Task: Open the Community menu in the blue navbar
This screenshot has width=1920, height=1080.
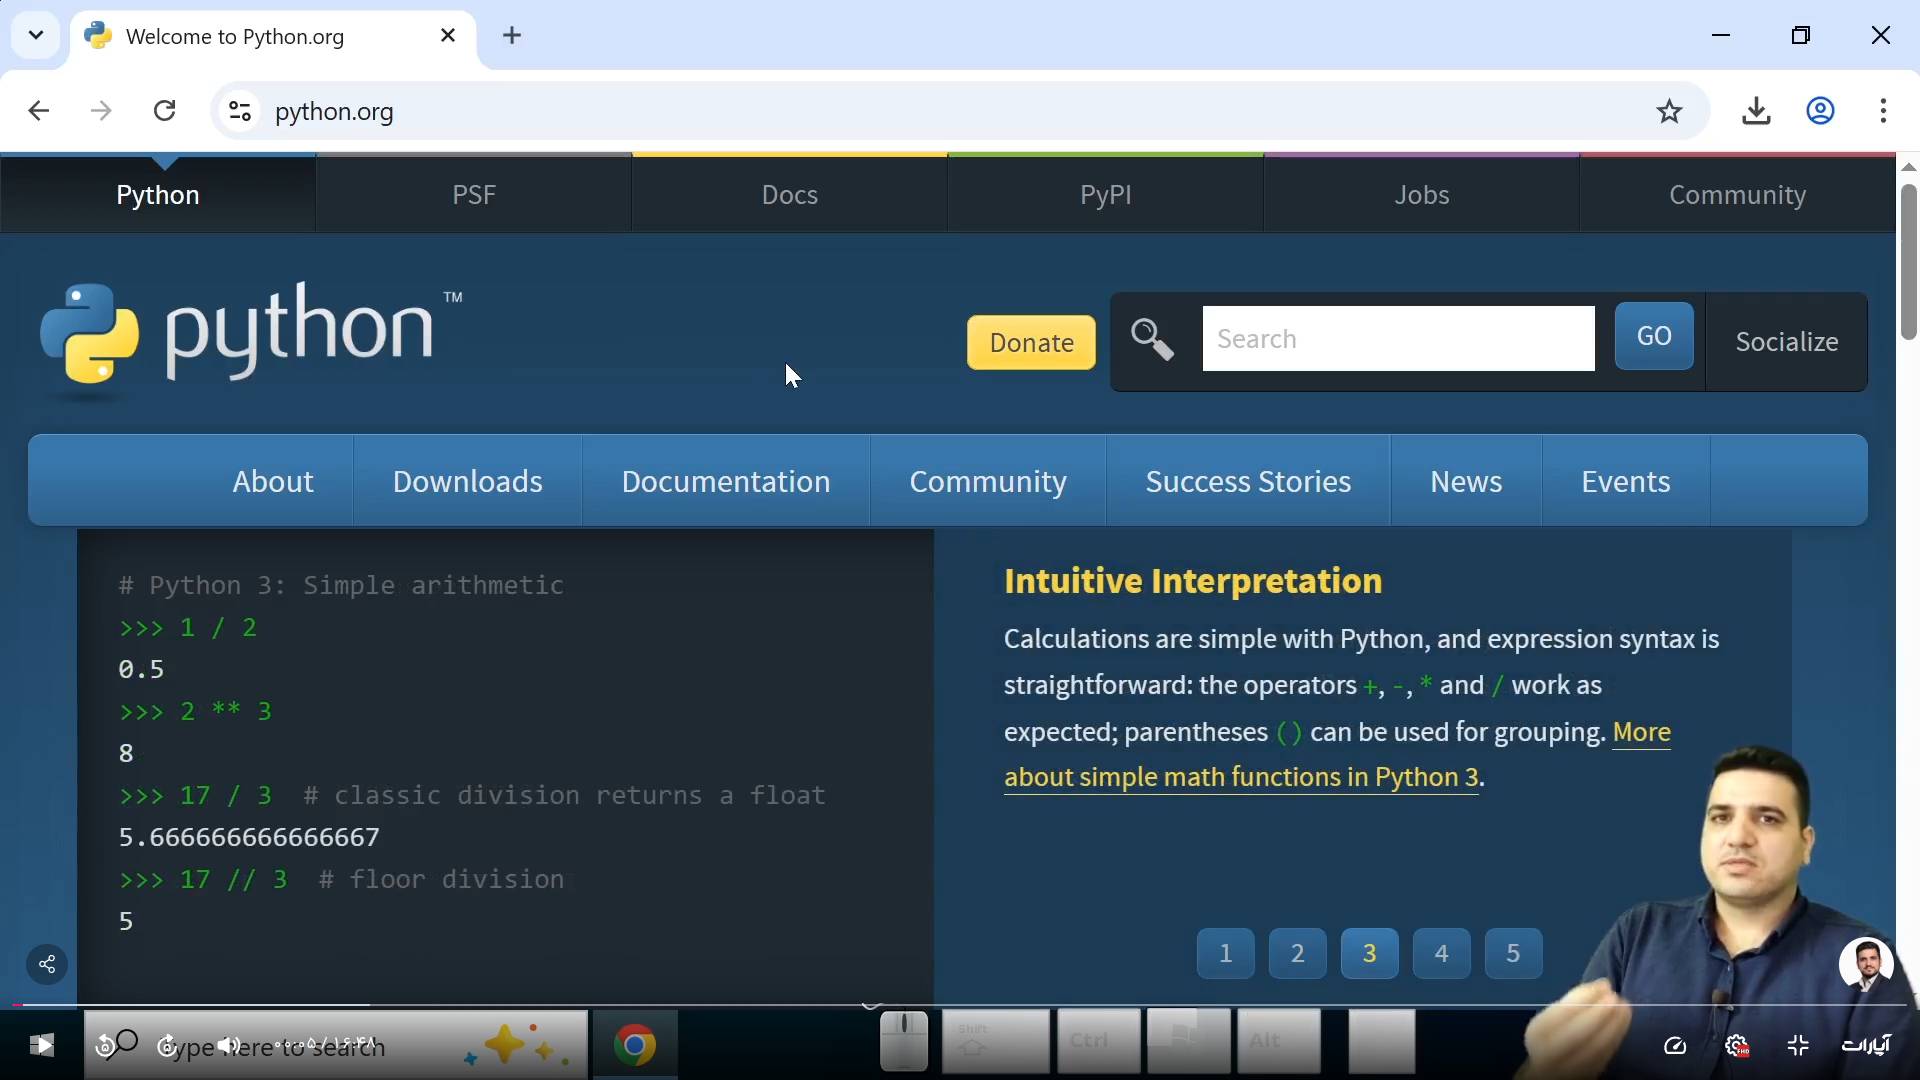Action: click(x=988, y=482)
